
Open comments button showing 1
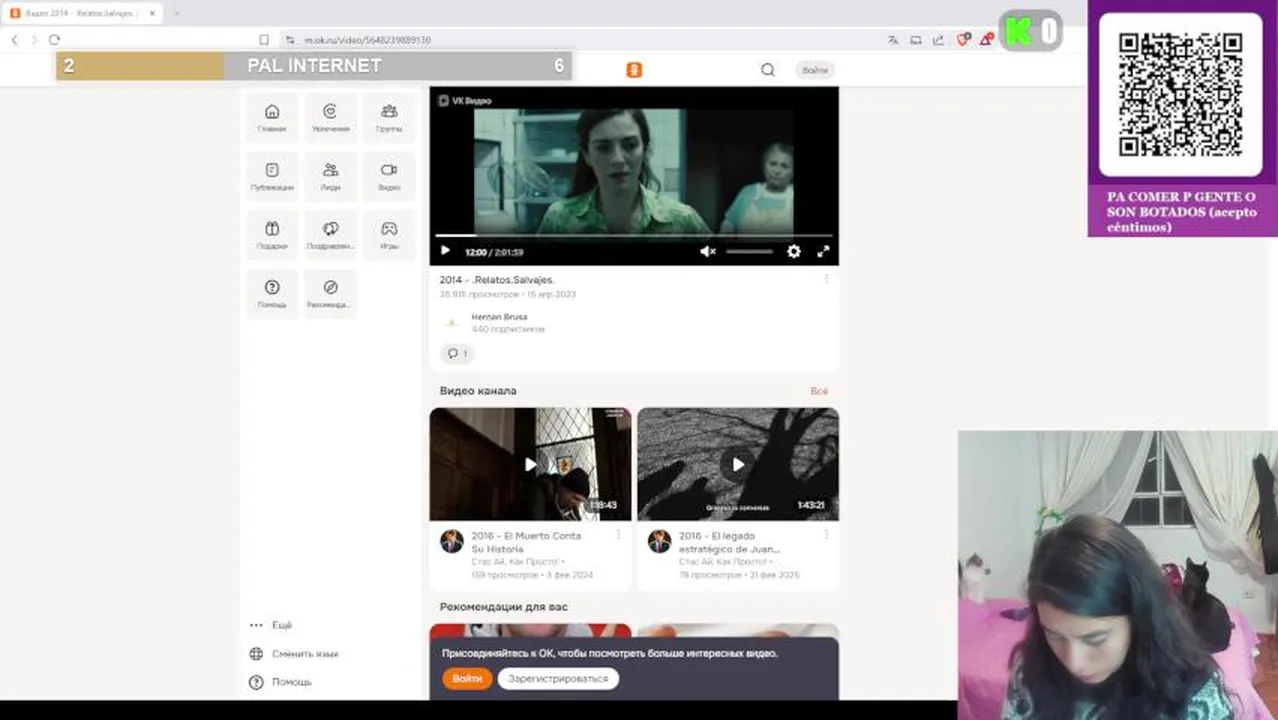pos(456,353)
